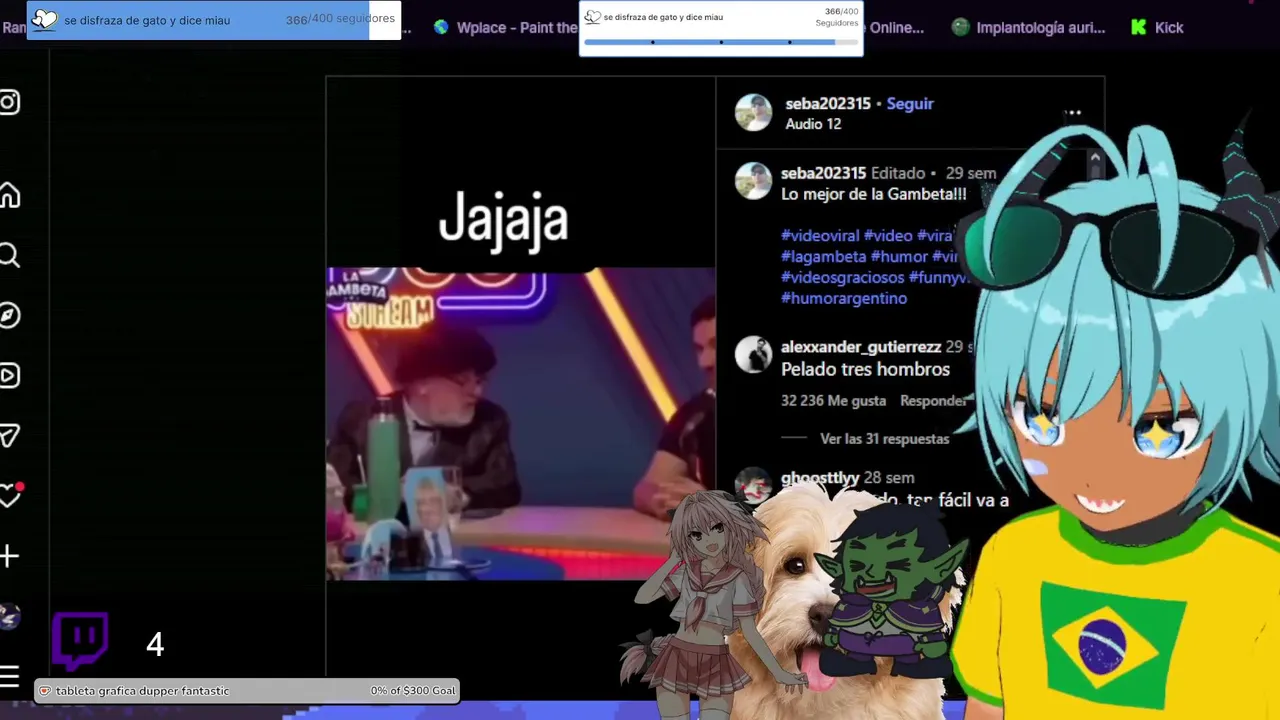Screen dimensions: 1280x720
Task: Open hashtag #videoviral
Action: tap(820, 236)
